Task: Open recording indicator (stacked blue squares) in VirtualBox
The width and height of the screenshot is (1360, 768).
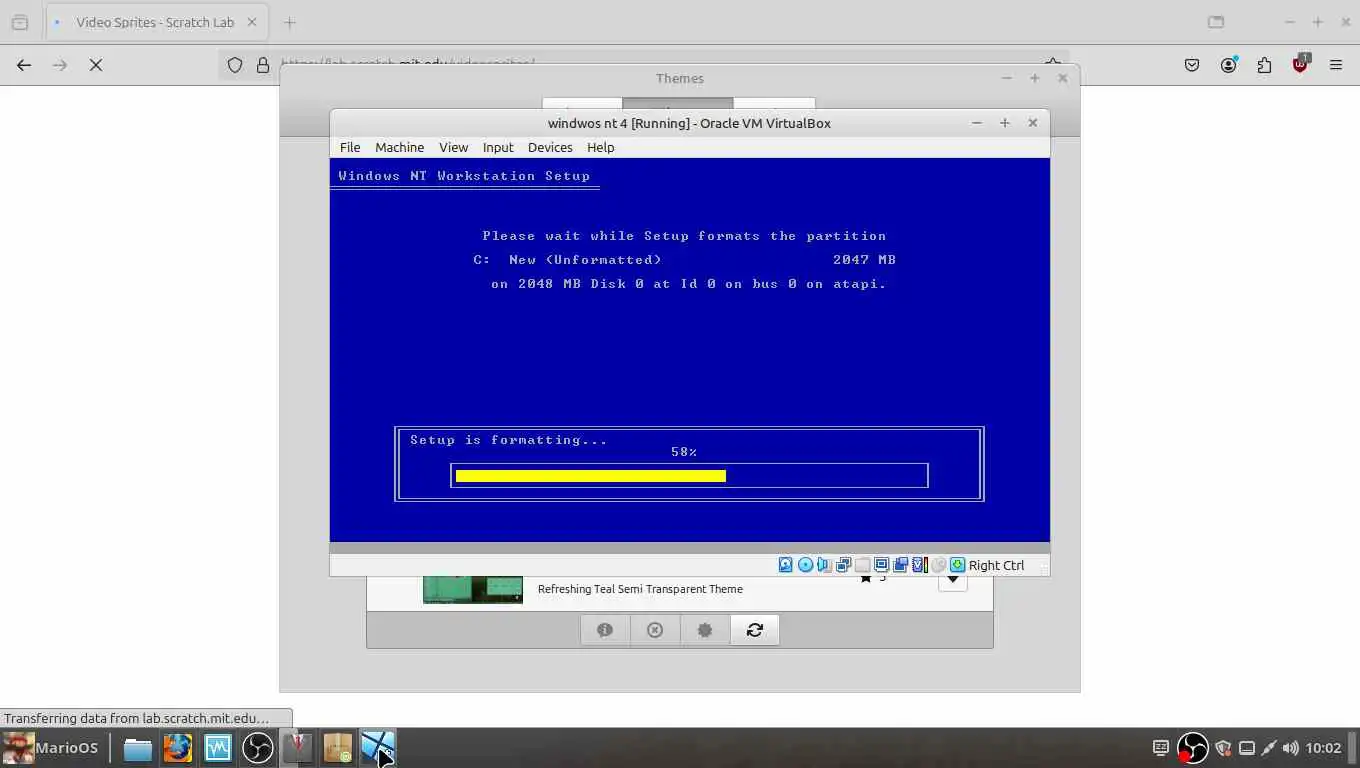Action: coord(900,565)
